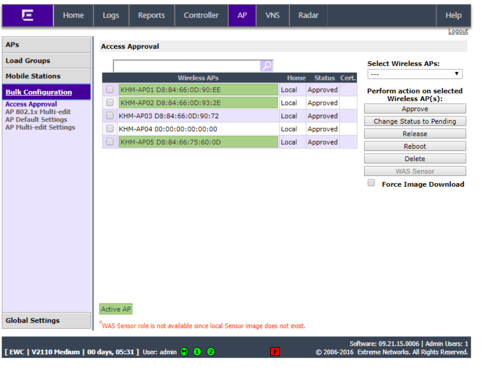This screenshot has width=490, height=371.
Task: Click the Approve button
Action: coord(415,109)
